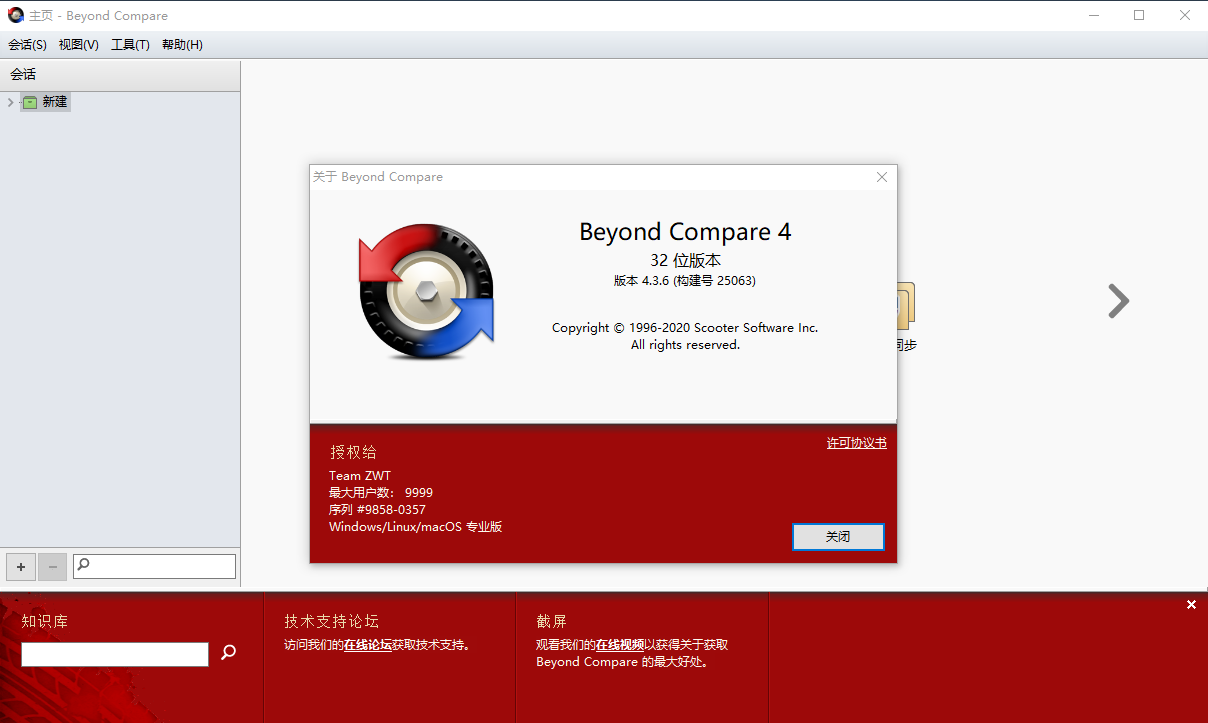Image resolution: width=1208 pixels, height=723 pixels.
Task: Maximize the Beyond Compare window
Action: tap(1139, 15)
